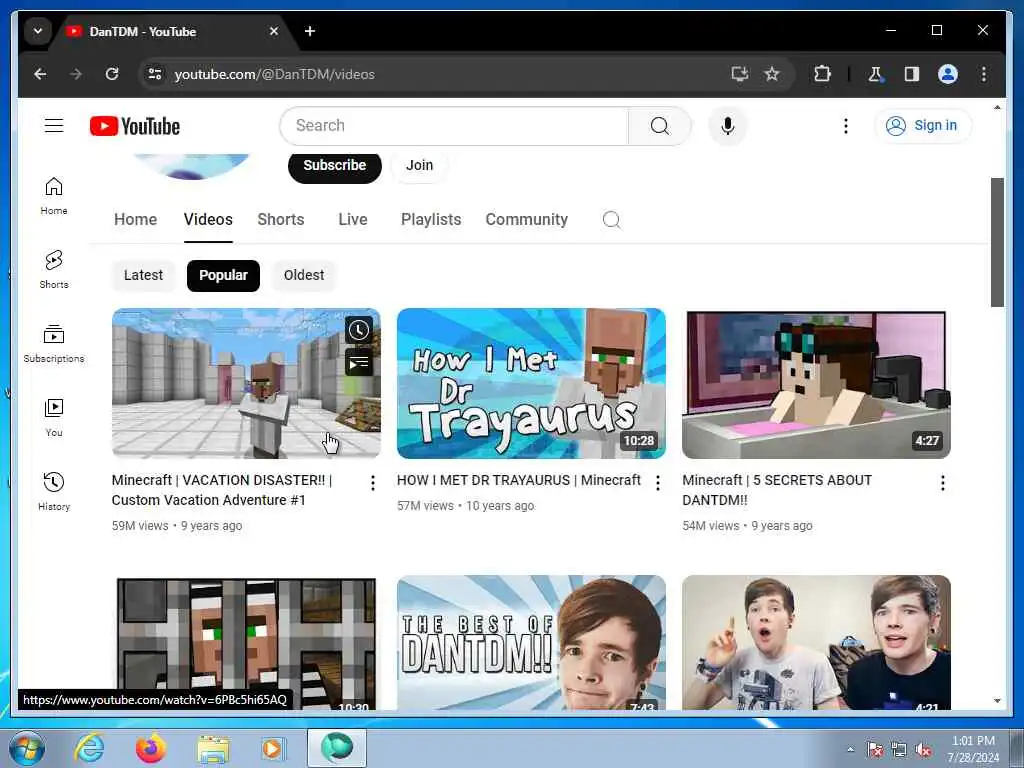Click install app icon in address bar
This screenshot has width=1024, height=768.
pos(739,74)
